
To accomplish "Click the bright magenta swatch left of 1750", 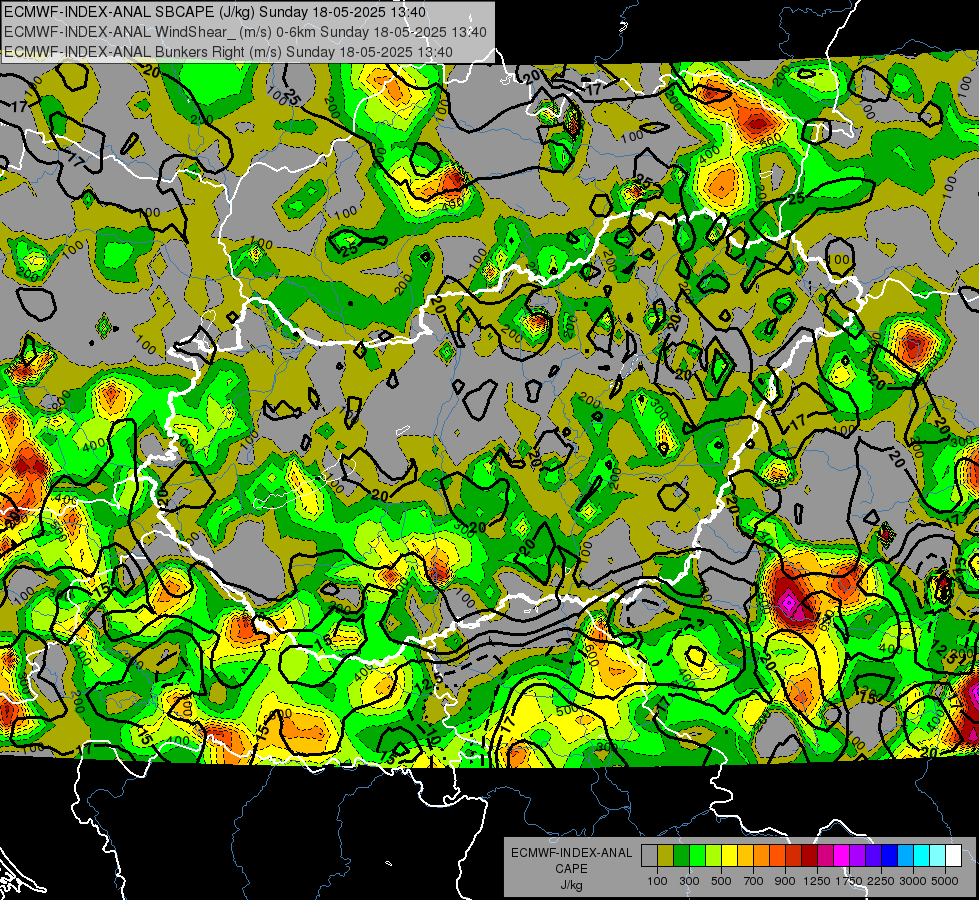I will [x=842, y=856].
